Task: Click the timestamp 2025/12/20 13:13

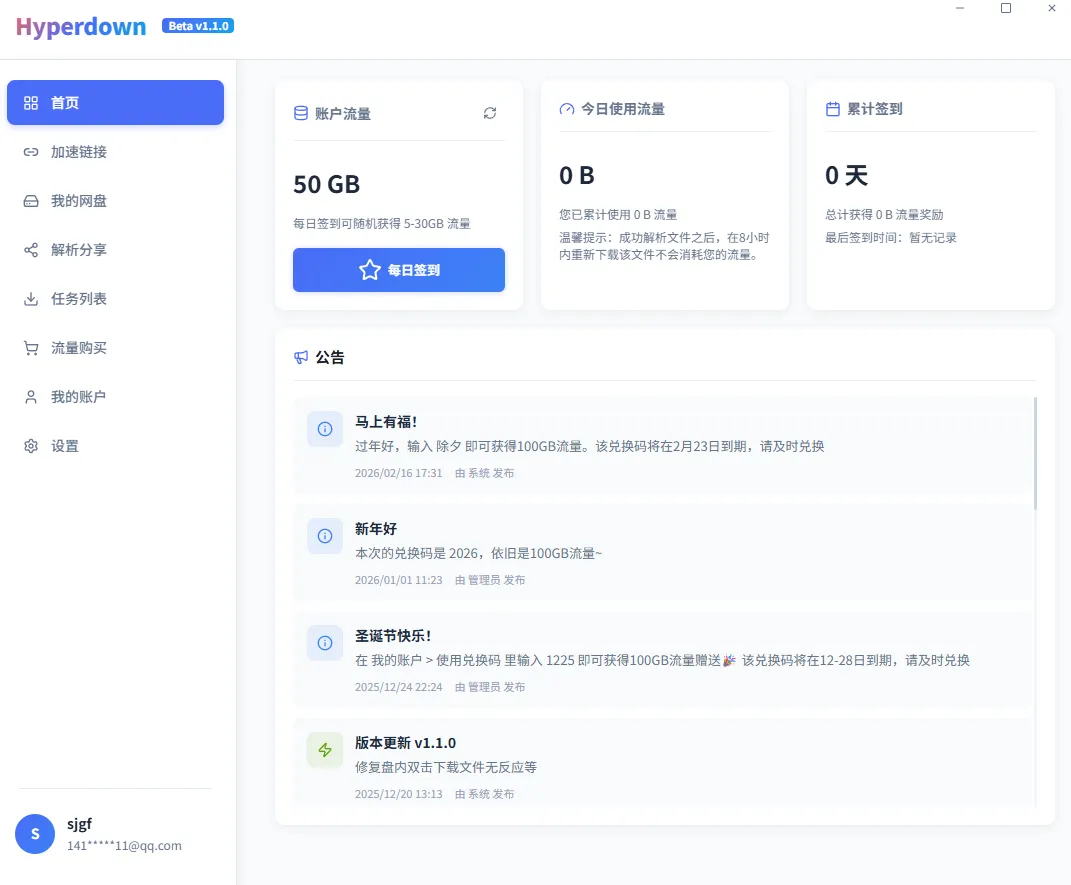Action: 398,794
